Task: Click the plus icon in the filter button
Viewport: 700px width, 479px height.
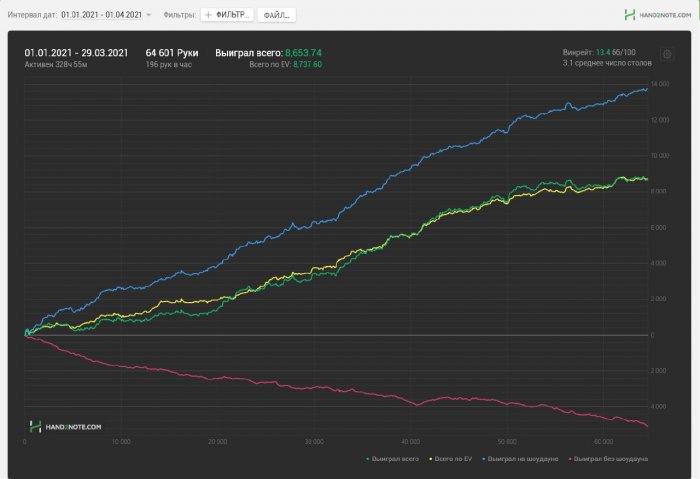Action: pyautogui.click(x=208, y=15)
